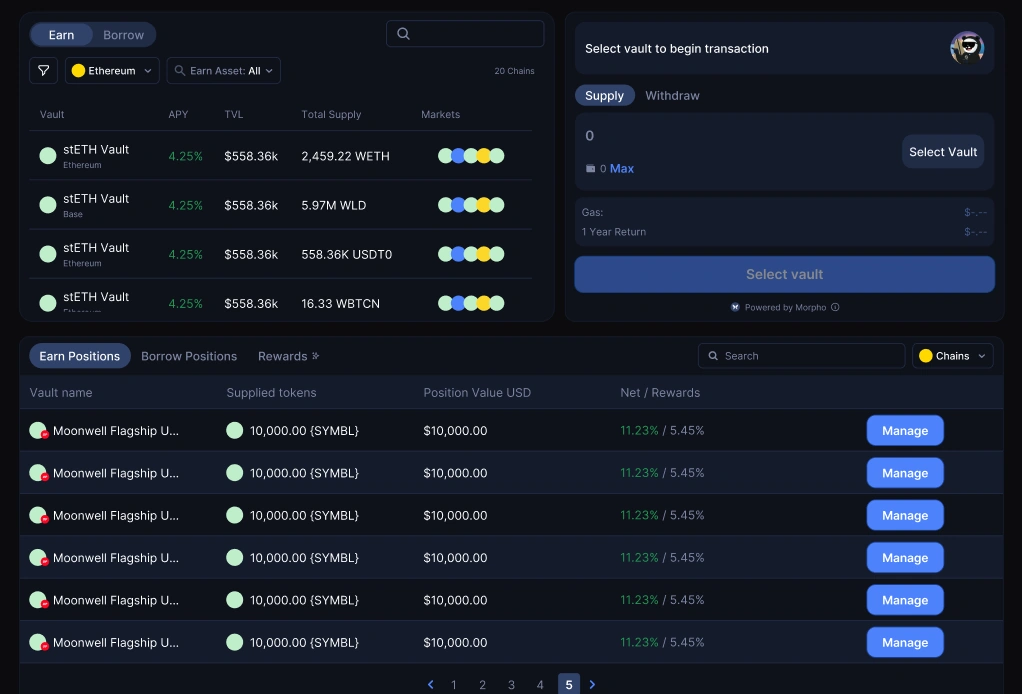Click the sparkle icon next to the Rewards tab
This screenshot has height=694, width=1022.
point(315,356)
